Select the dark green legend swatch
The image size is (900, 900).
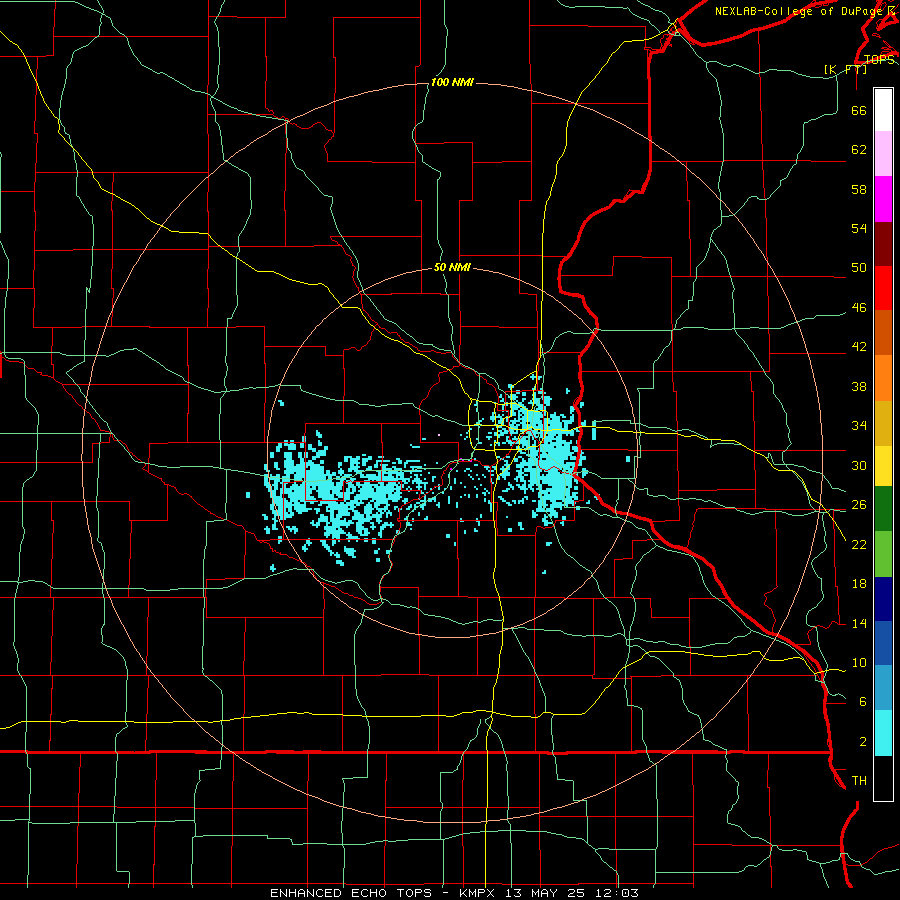(x=883, y=509)
